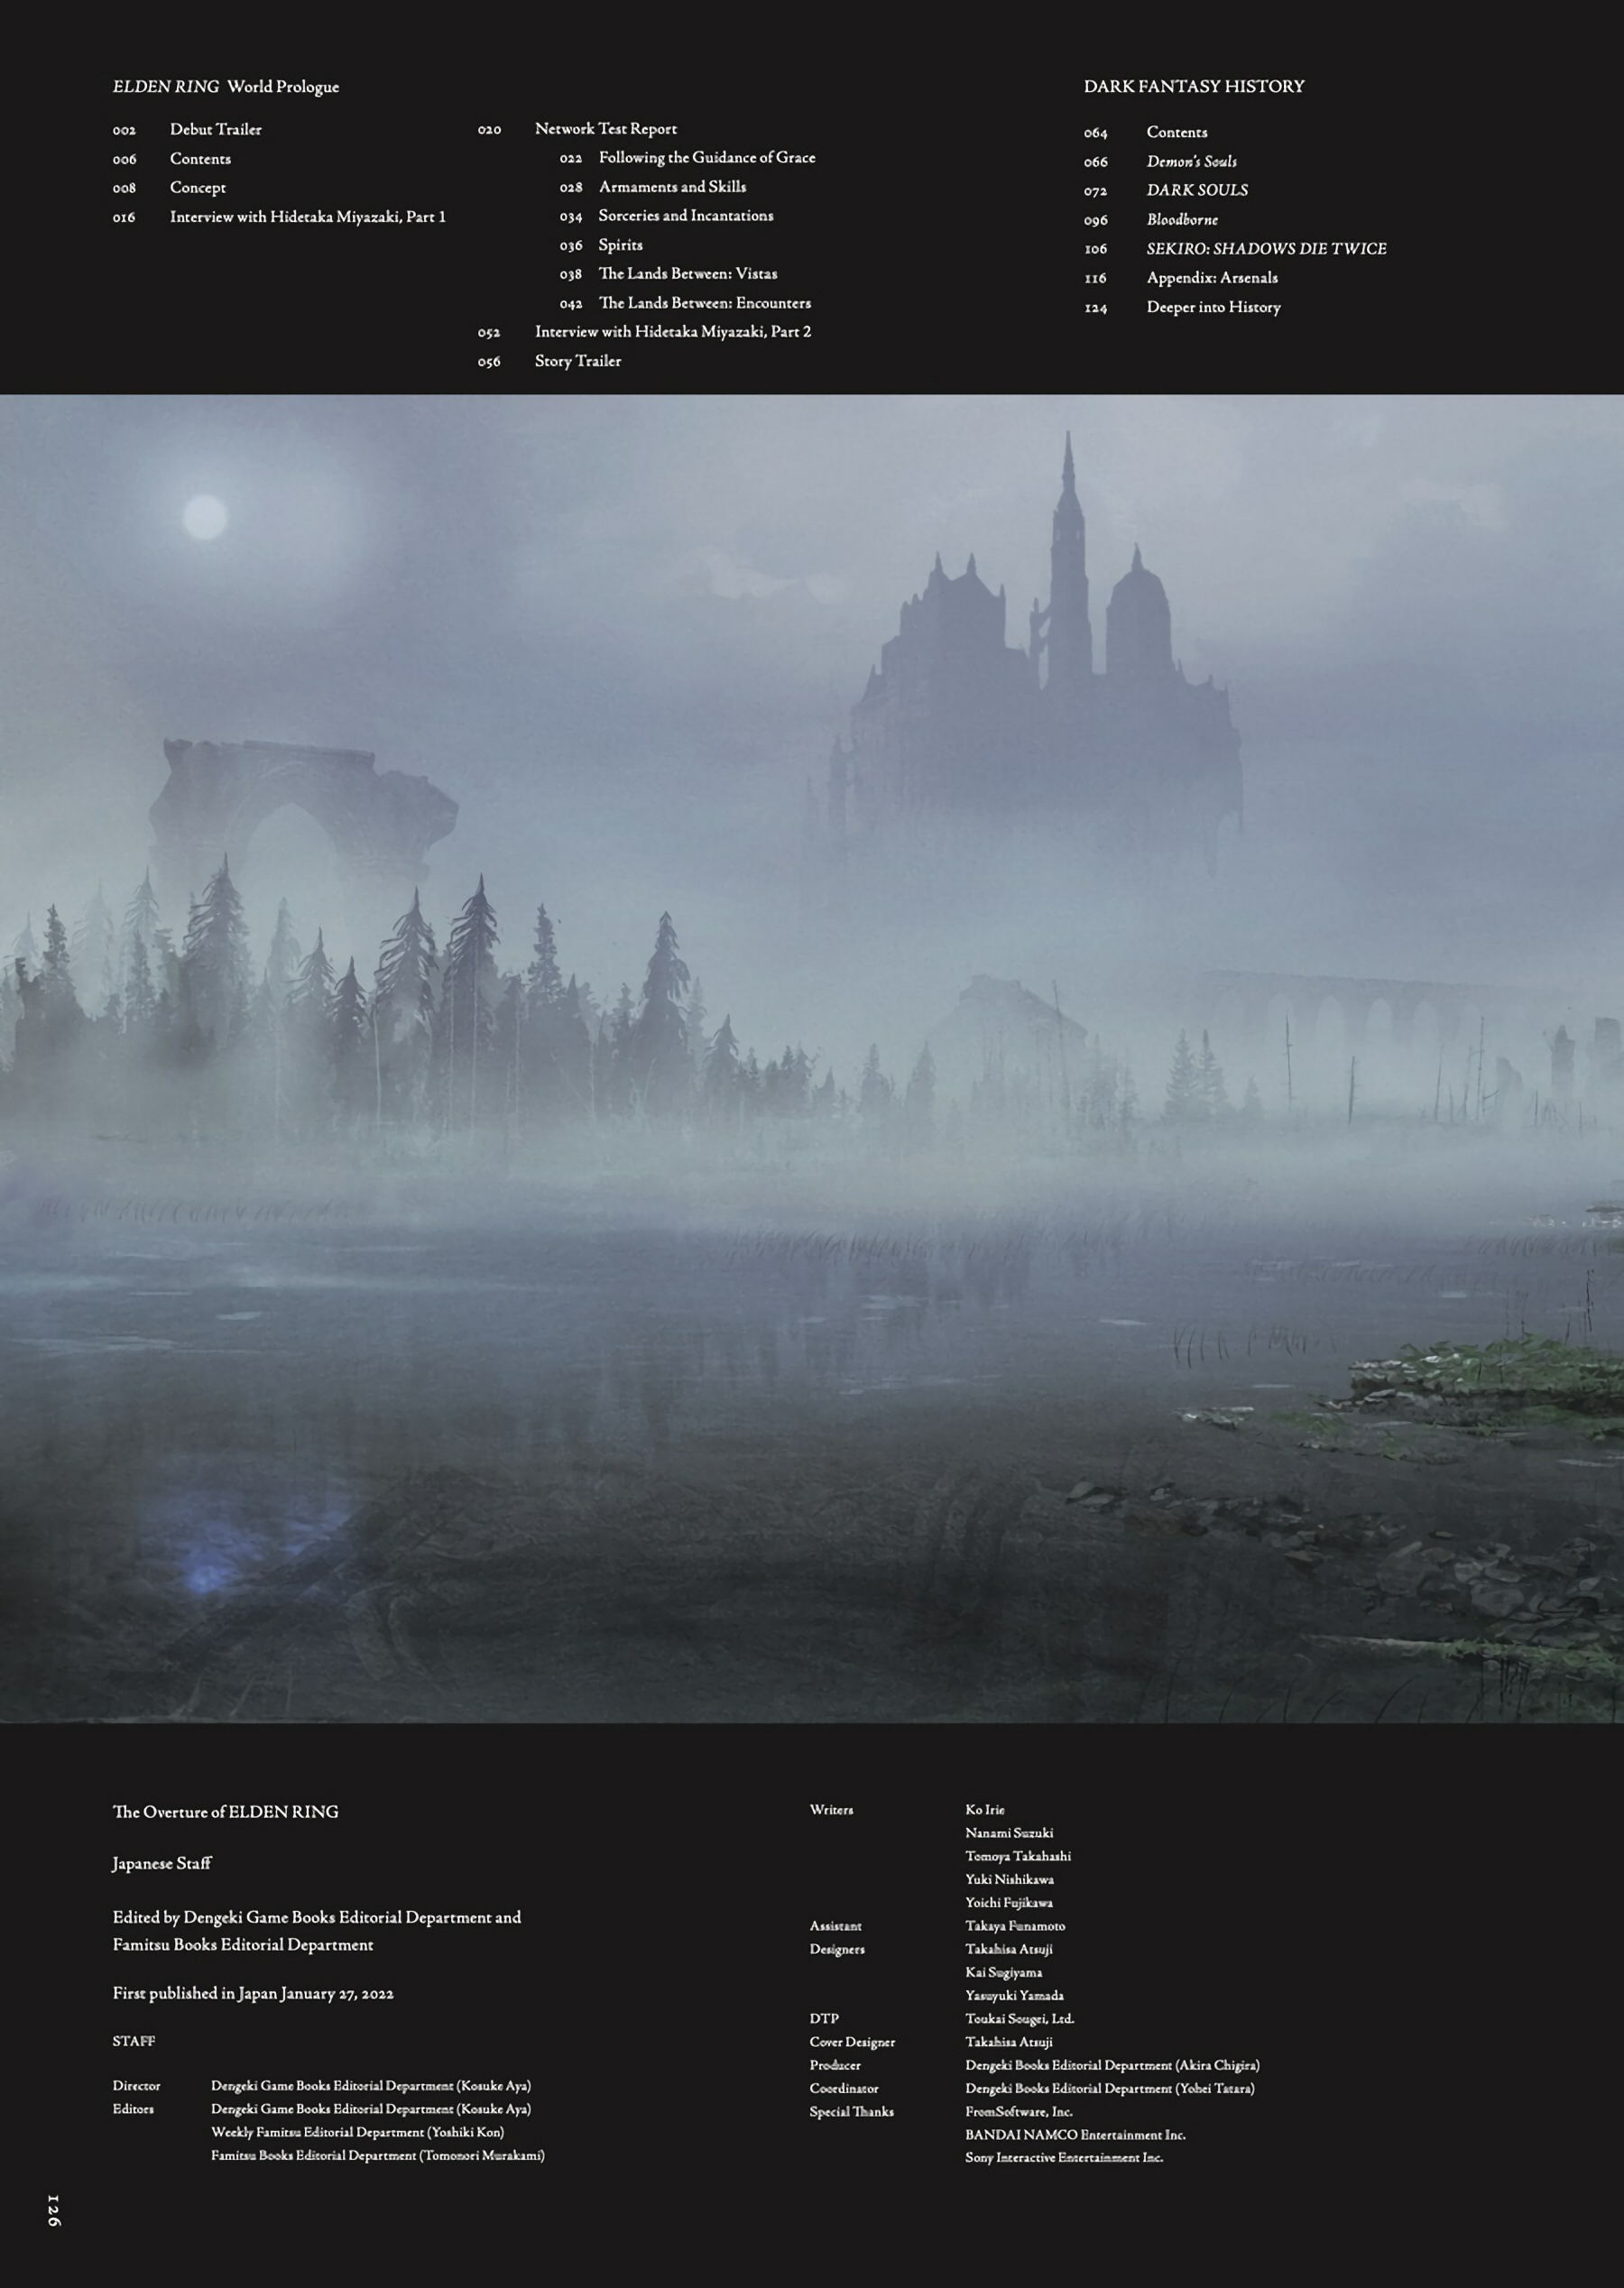Click 'The Lands Between: Vistas'
The image size is (1624, 2288).
pyautogui.click(x=687, y=274)
